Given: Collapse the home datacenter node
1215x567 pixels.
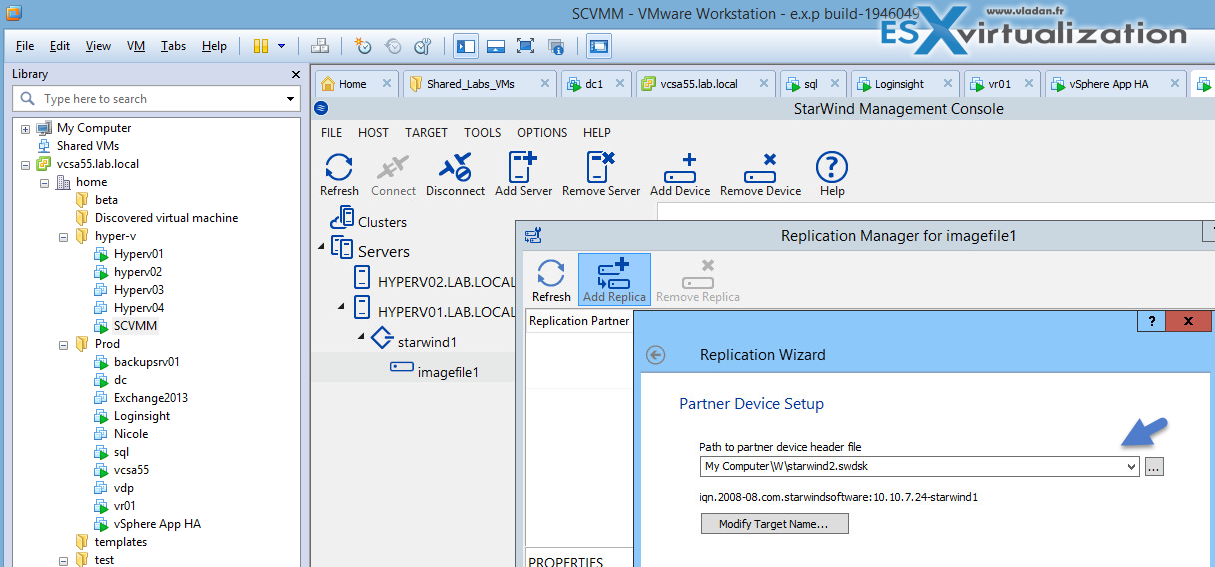Looking at the screenshot, I should point(44,182).
